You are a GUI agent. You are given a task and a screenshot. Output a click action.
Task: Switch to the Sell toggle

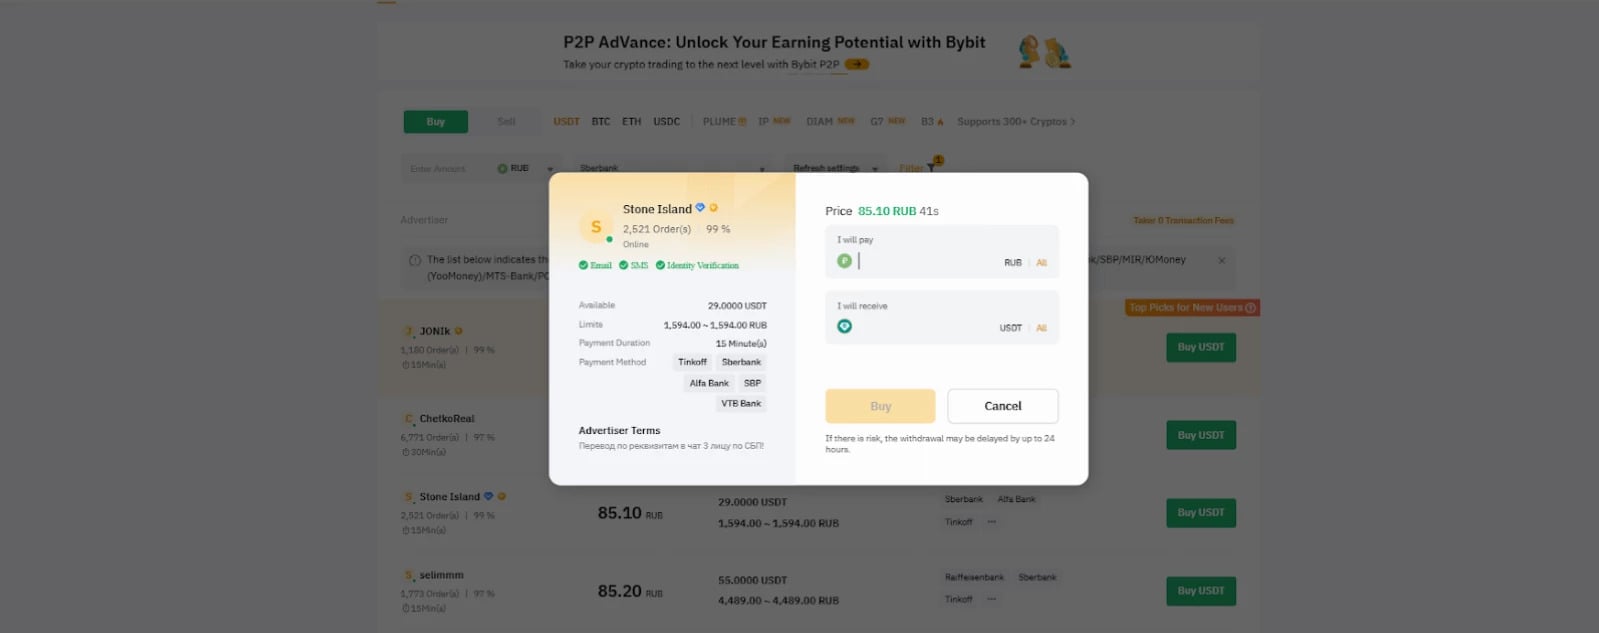[x=506, y=122]
